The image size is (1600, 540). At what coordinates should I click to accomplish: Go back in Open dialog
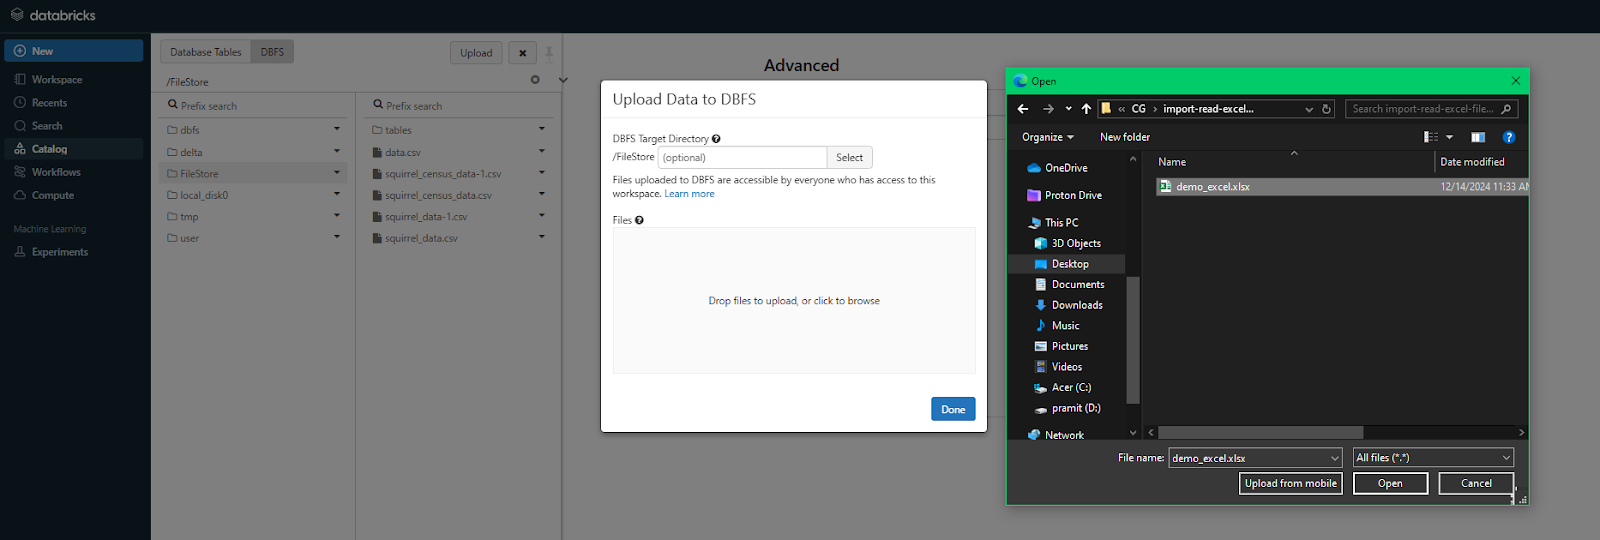(x=1023, y=109)
